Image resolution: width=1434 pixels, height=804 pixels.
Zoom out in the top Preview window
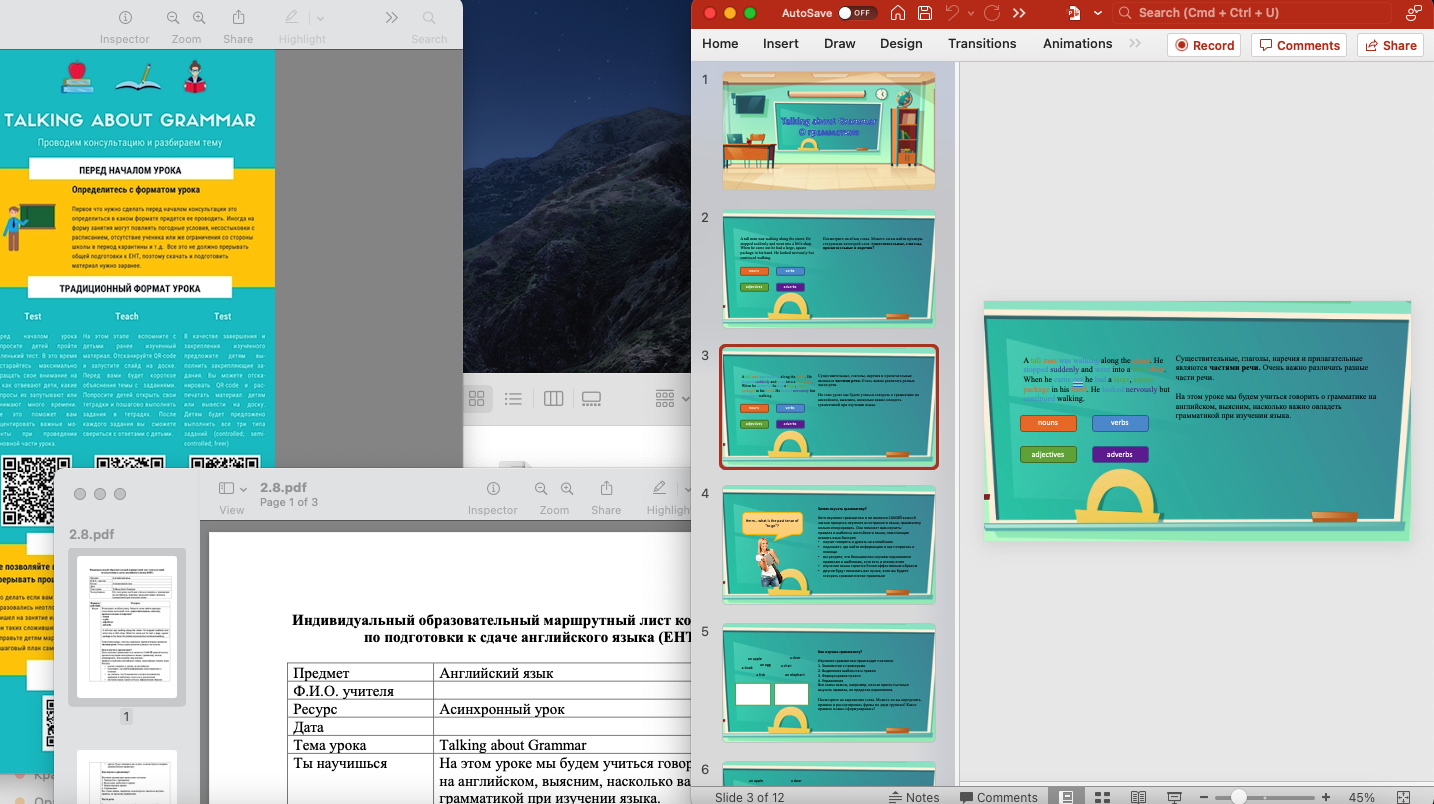tap(173, 18)
